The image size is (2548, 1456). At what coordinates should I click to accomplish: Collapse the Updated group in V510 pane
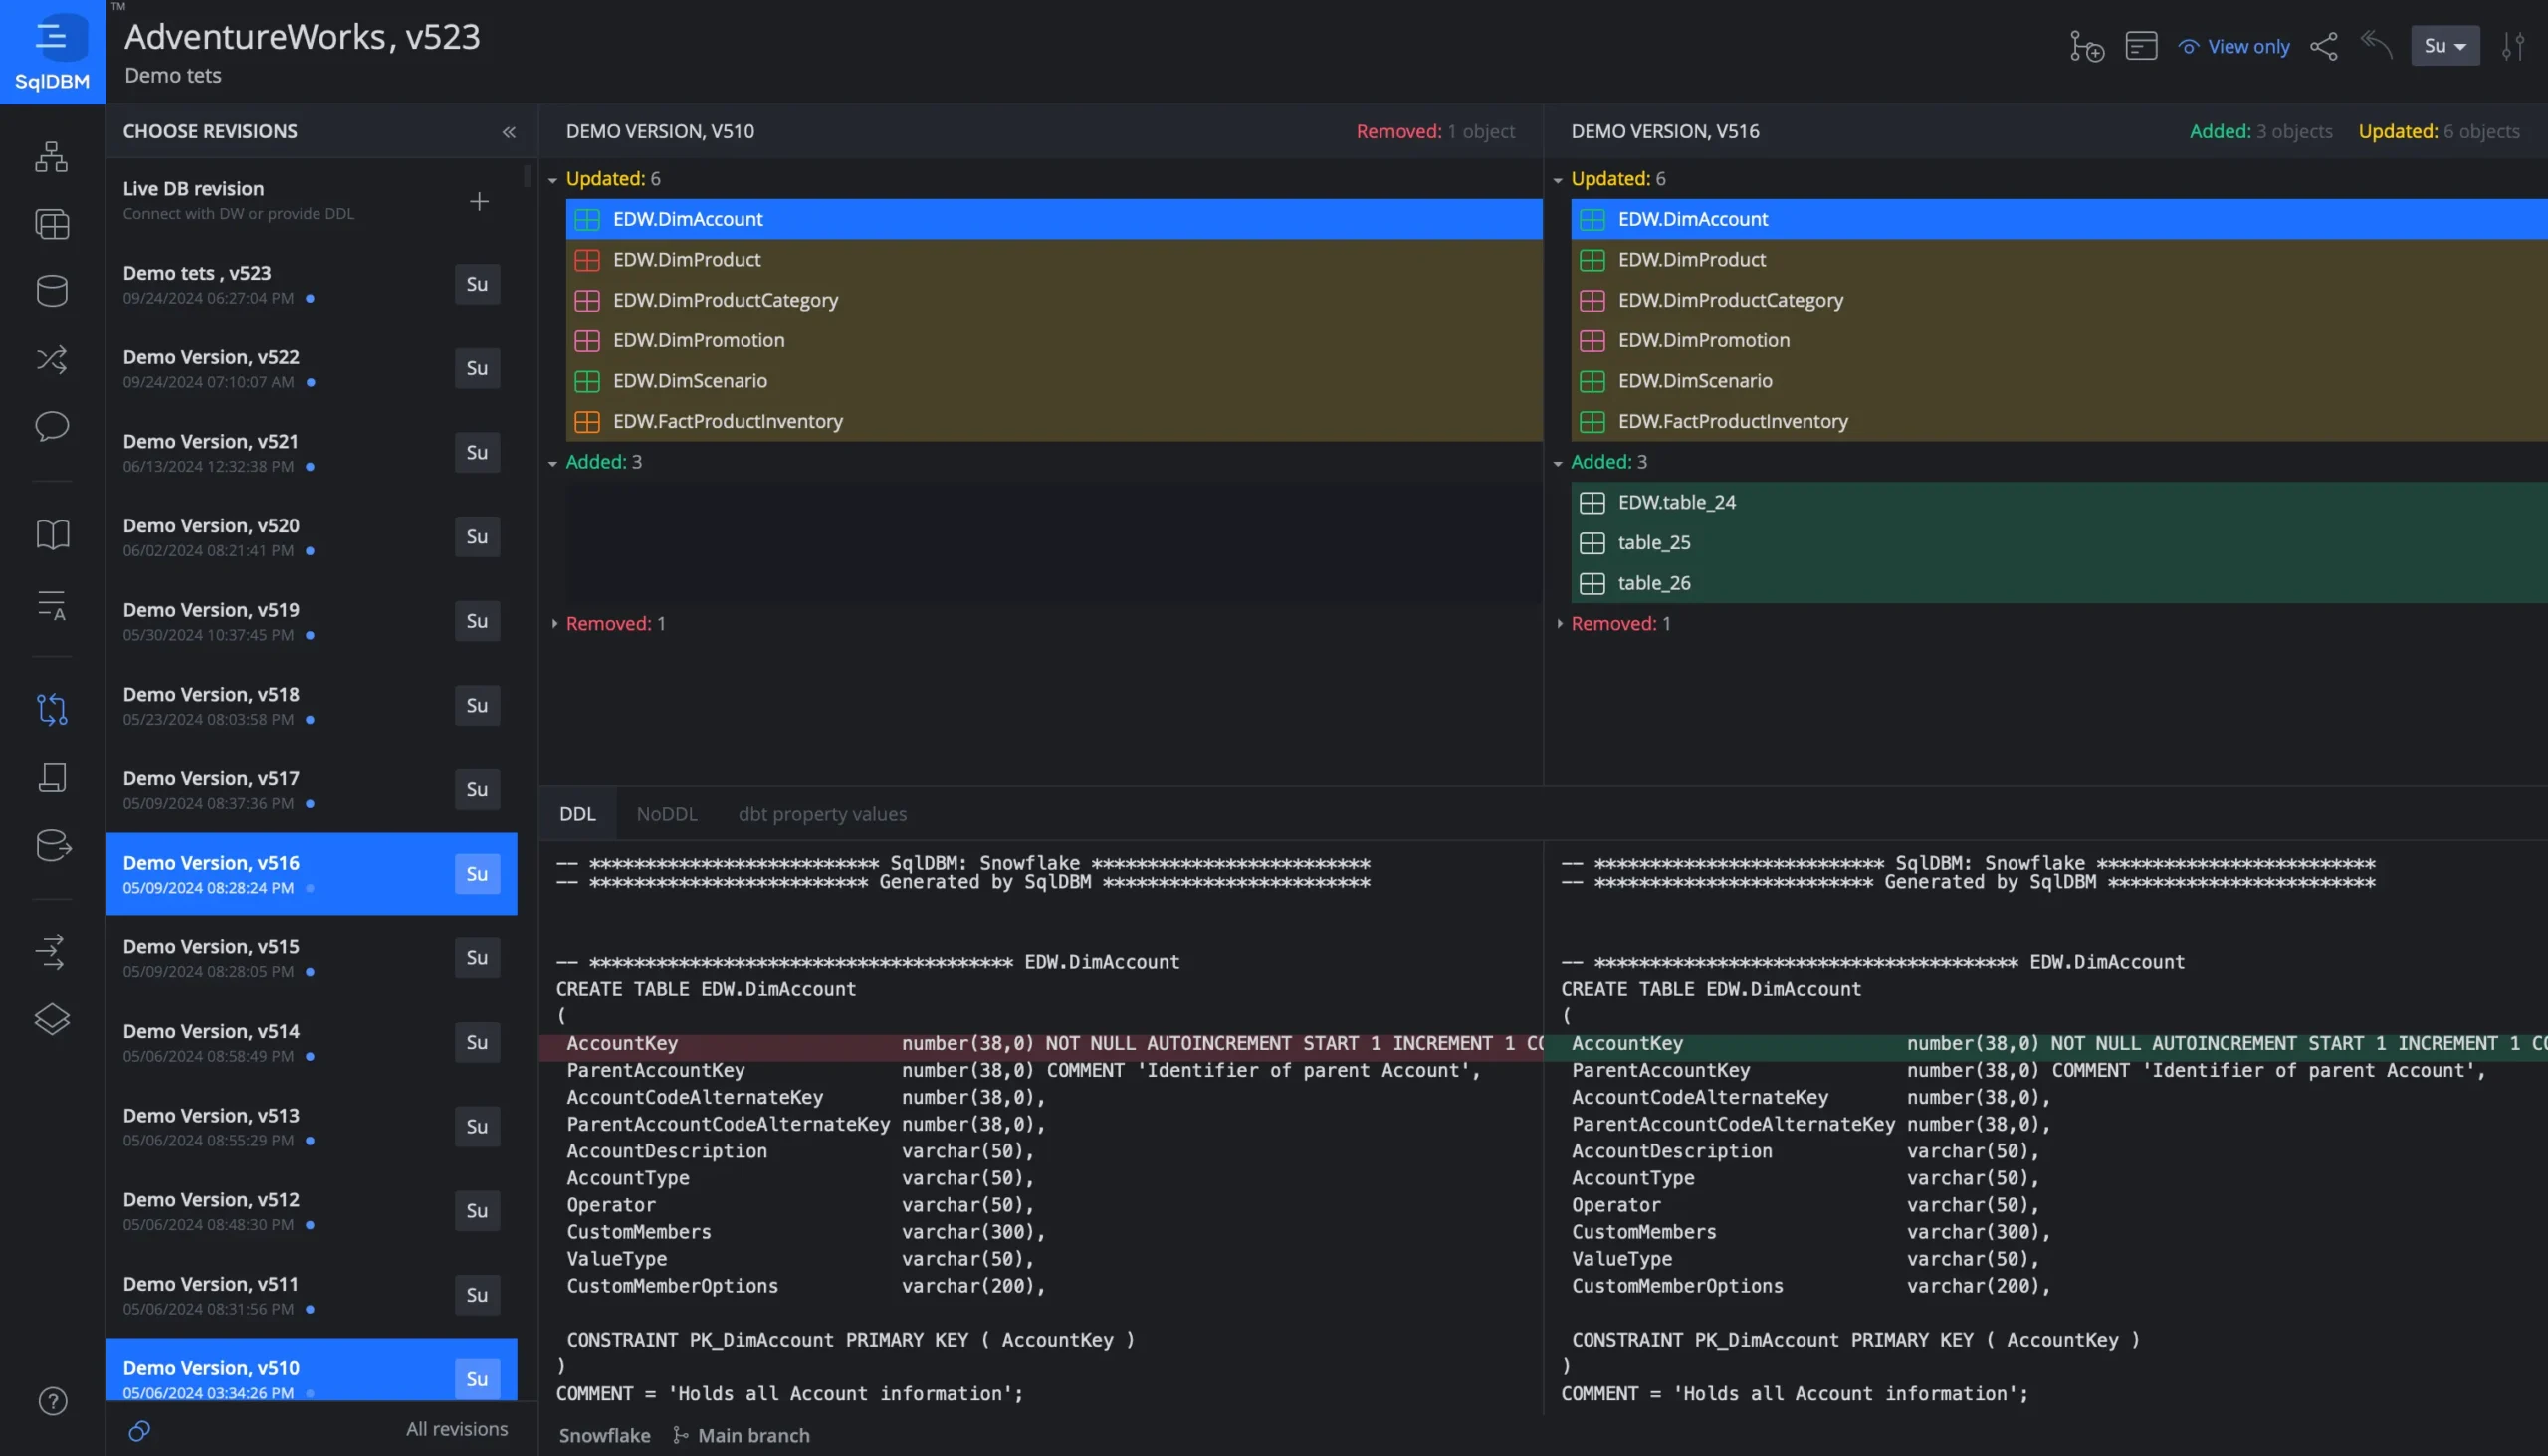coord(552,180)
